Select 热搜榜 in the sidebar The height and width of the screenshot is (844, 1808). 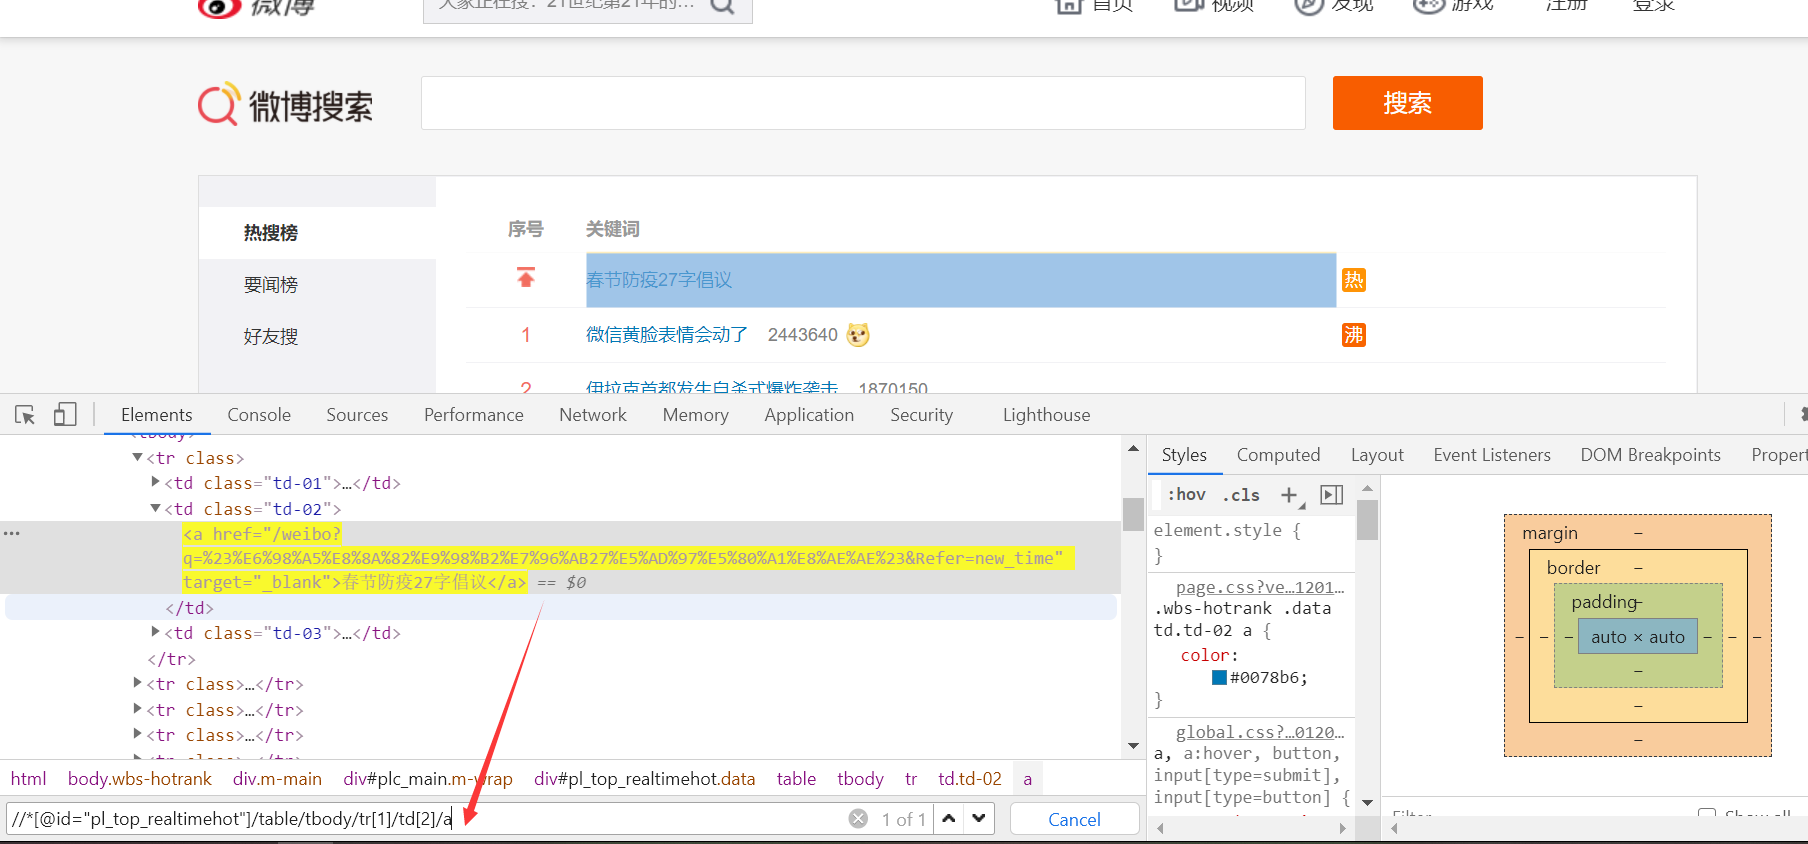[x=271, y=233]
